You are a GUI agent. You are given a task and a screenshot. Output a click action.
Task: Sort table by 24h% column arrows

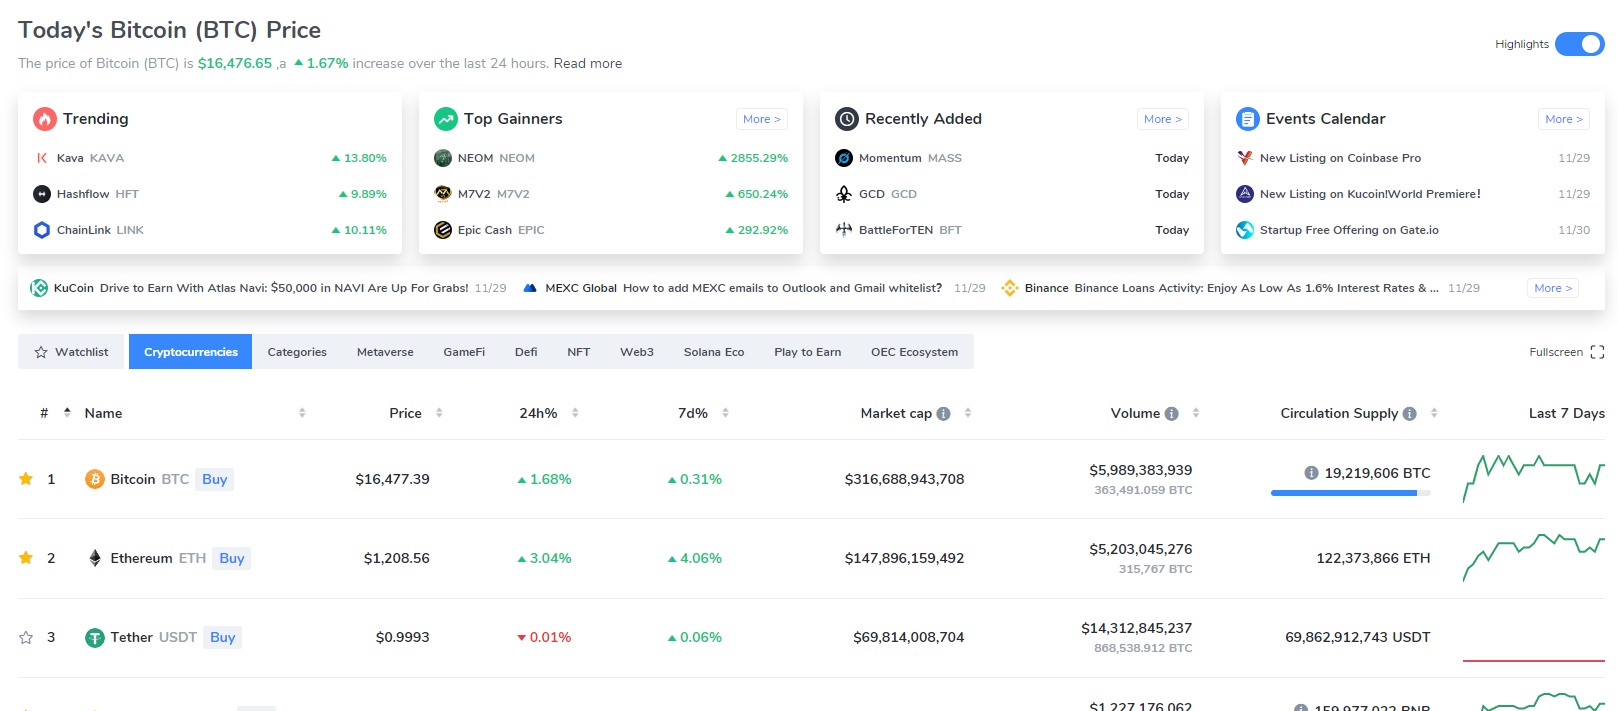click(575, 413)
